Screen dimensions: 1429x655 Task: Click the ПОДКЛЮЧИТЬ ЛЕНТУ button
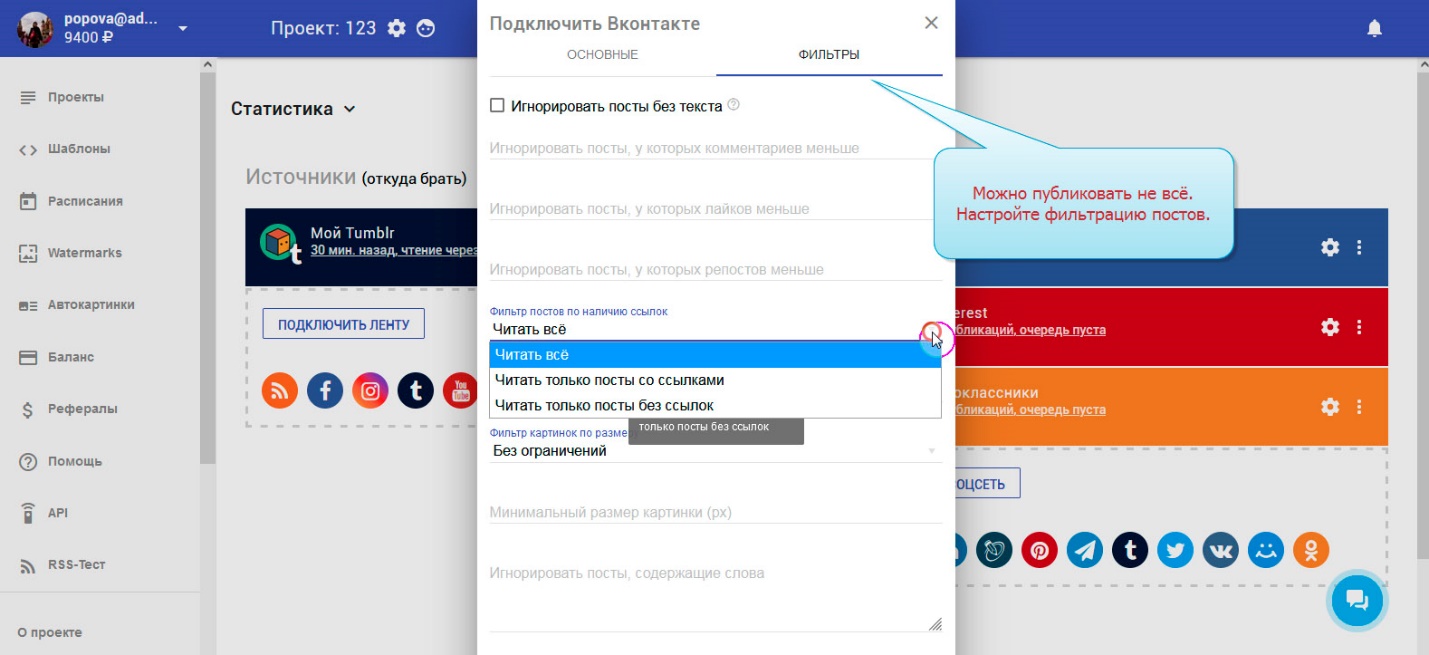coord(343,324)
